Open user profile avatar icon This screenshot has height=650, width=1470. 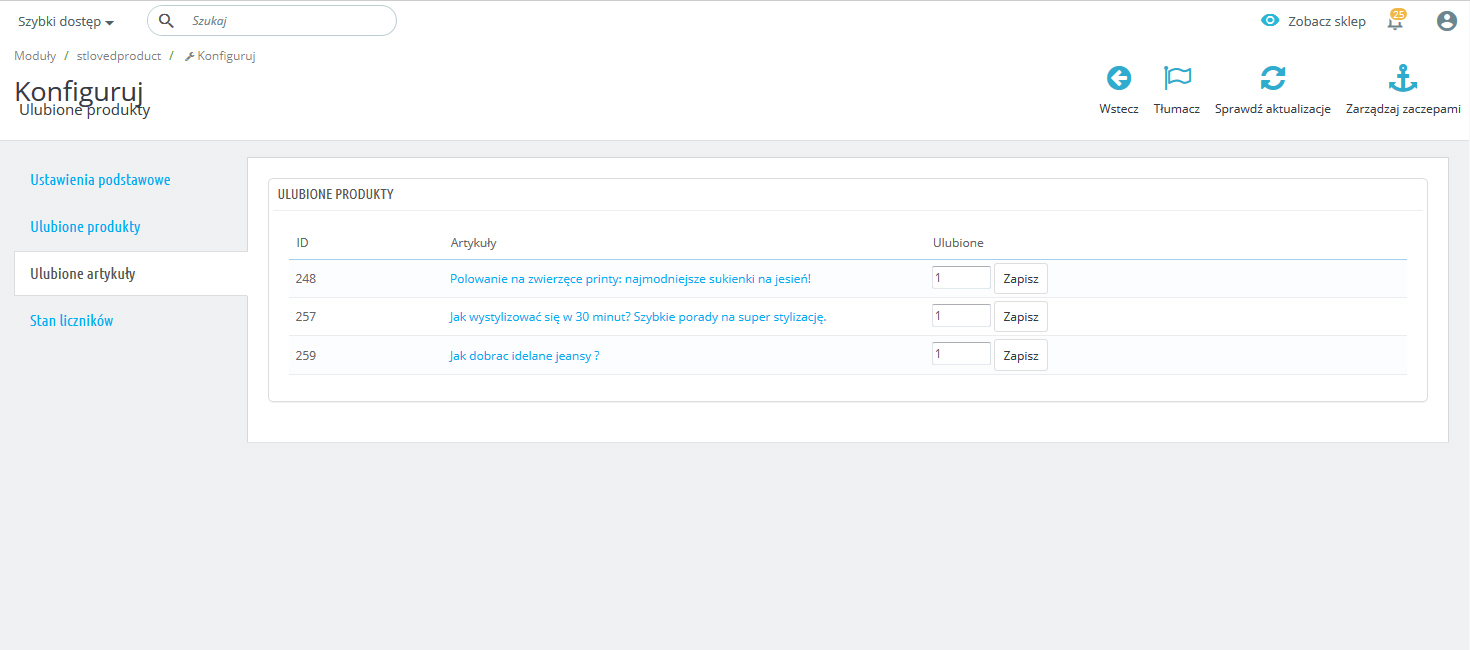[x=1446, y=21]
